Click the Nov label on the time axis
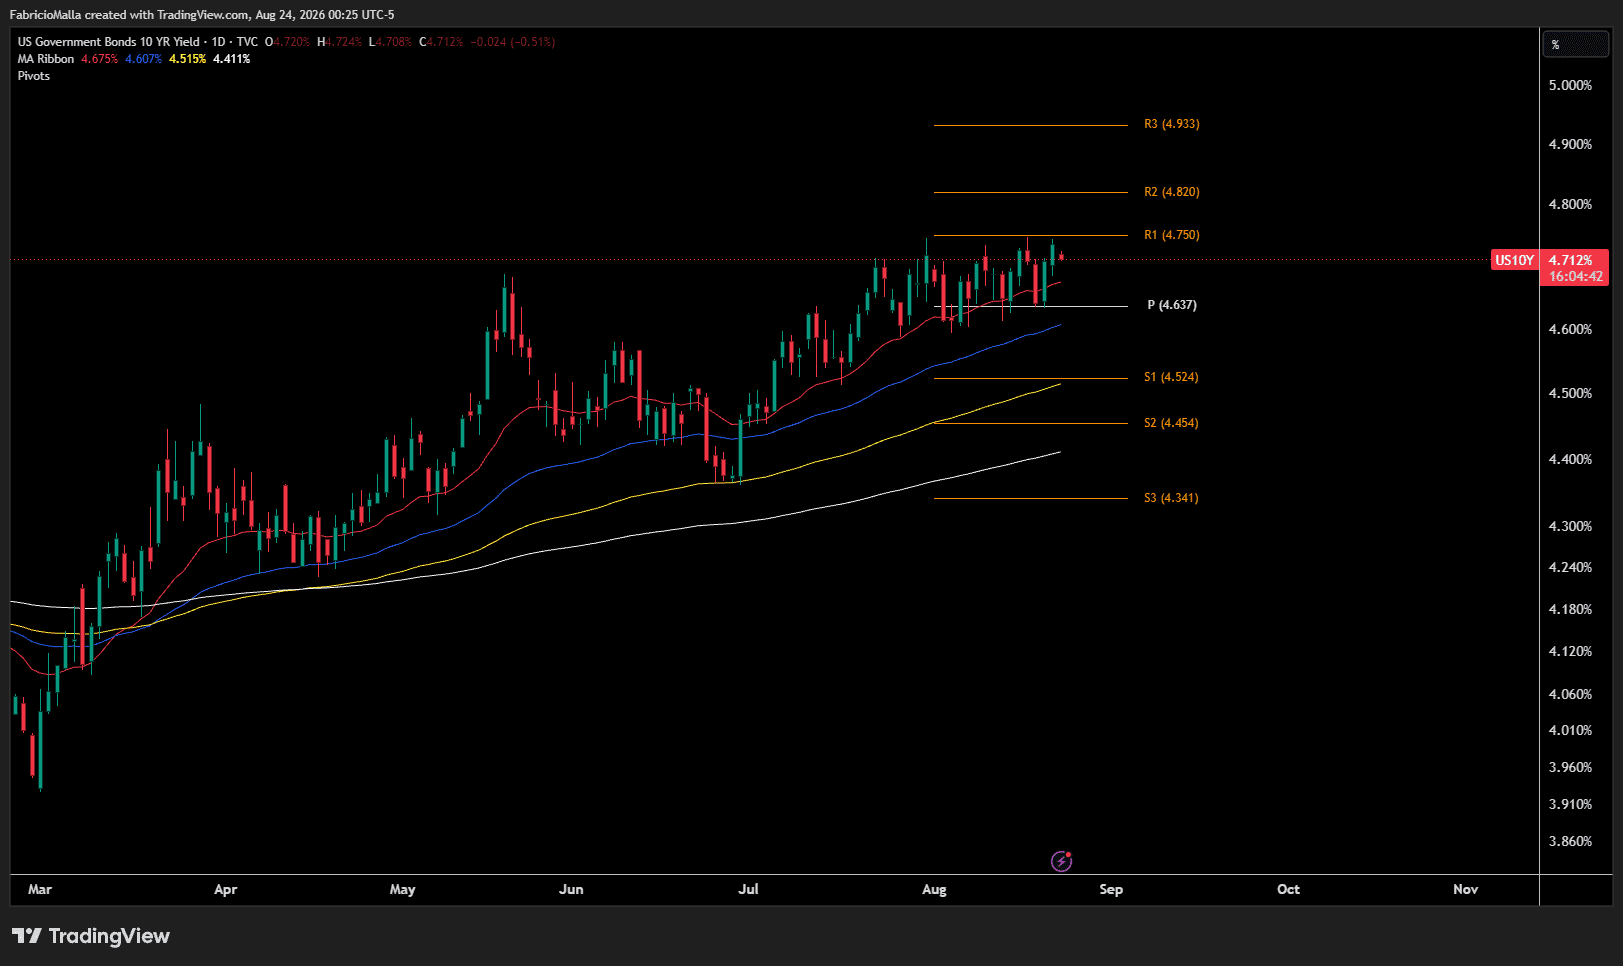Viewport: 1623px width, 966px height. pos(1466,889)
